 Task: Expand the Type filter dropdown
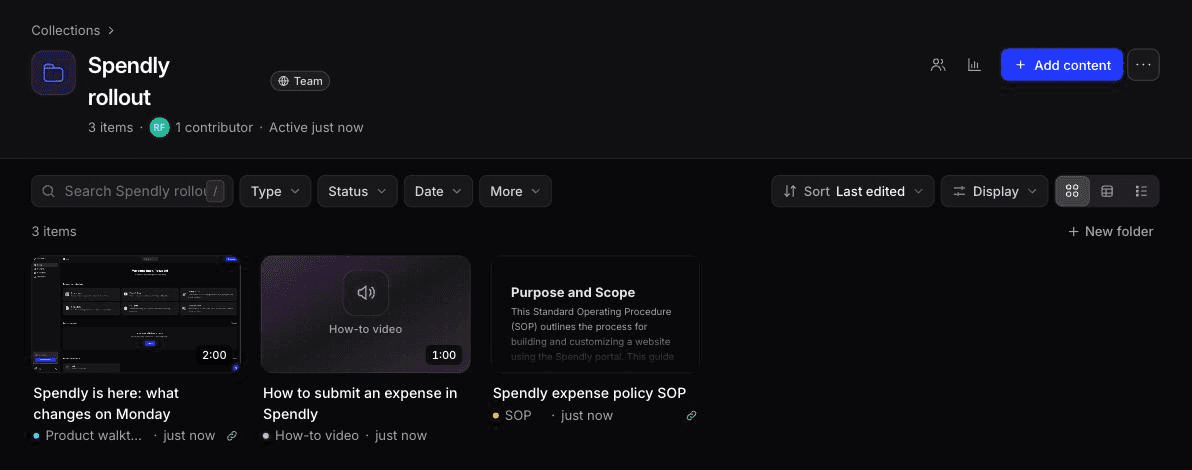[275, 191]
